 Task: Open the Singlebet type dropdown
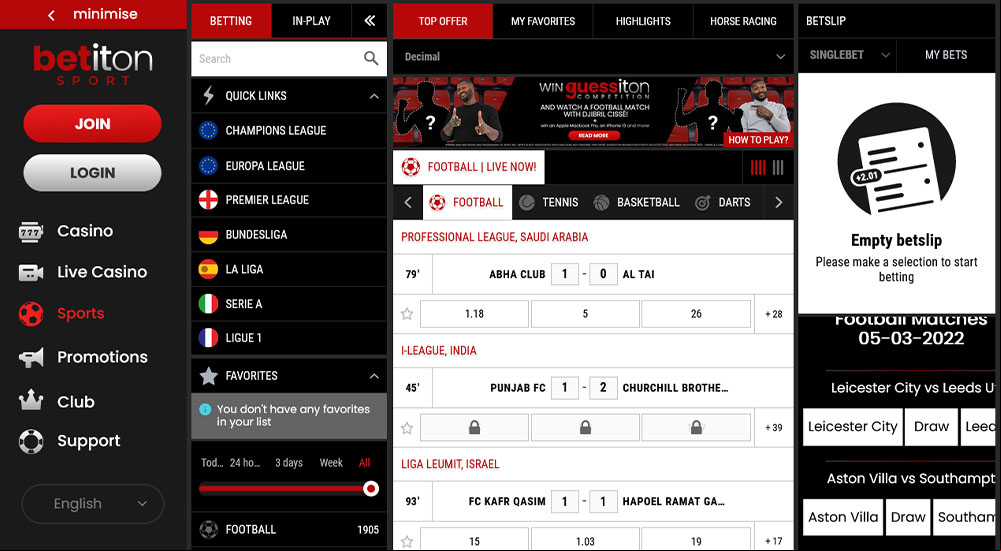point(847,55)
